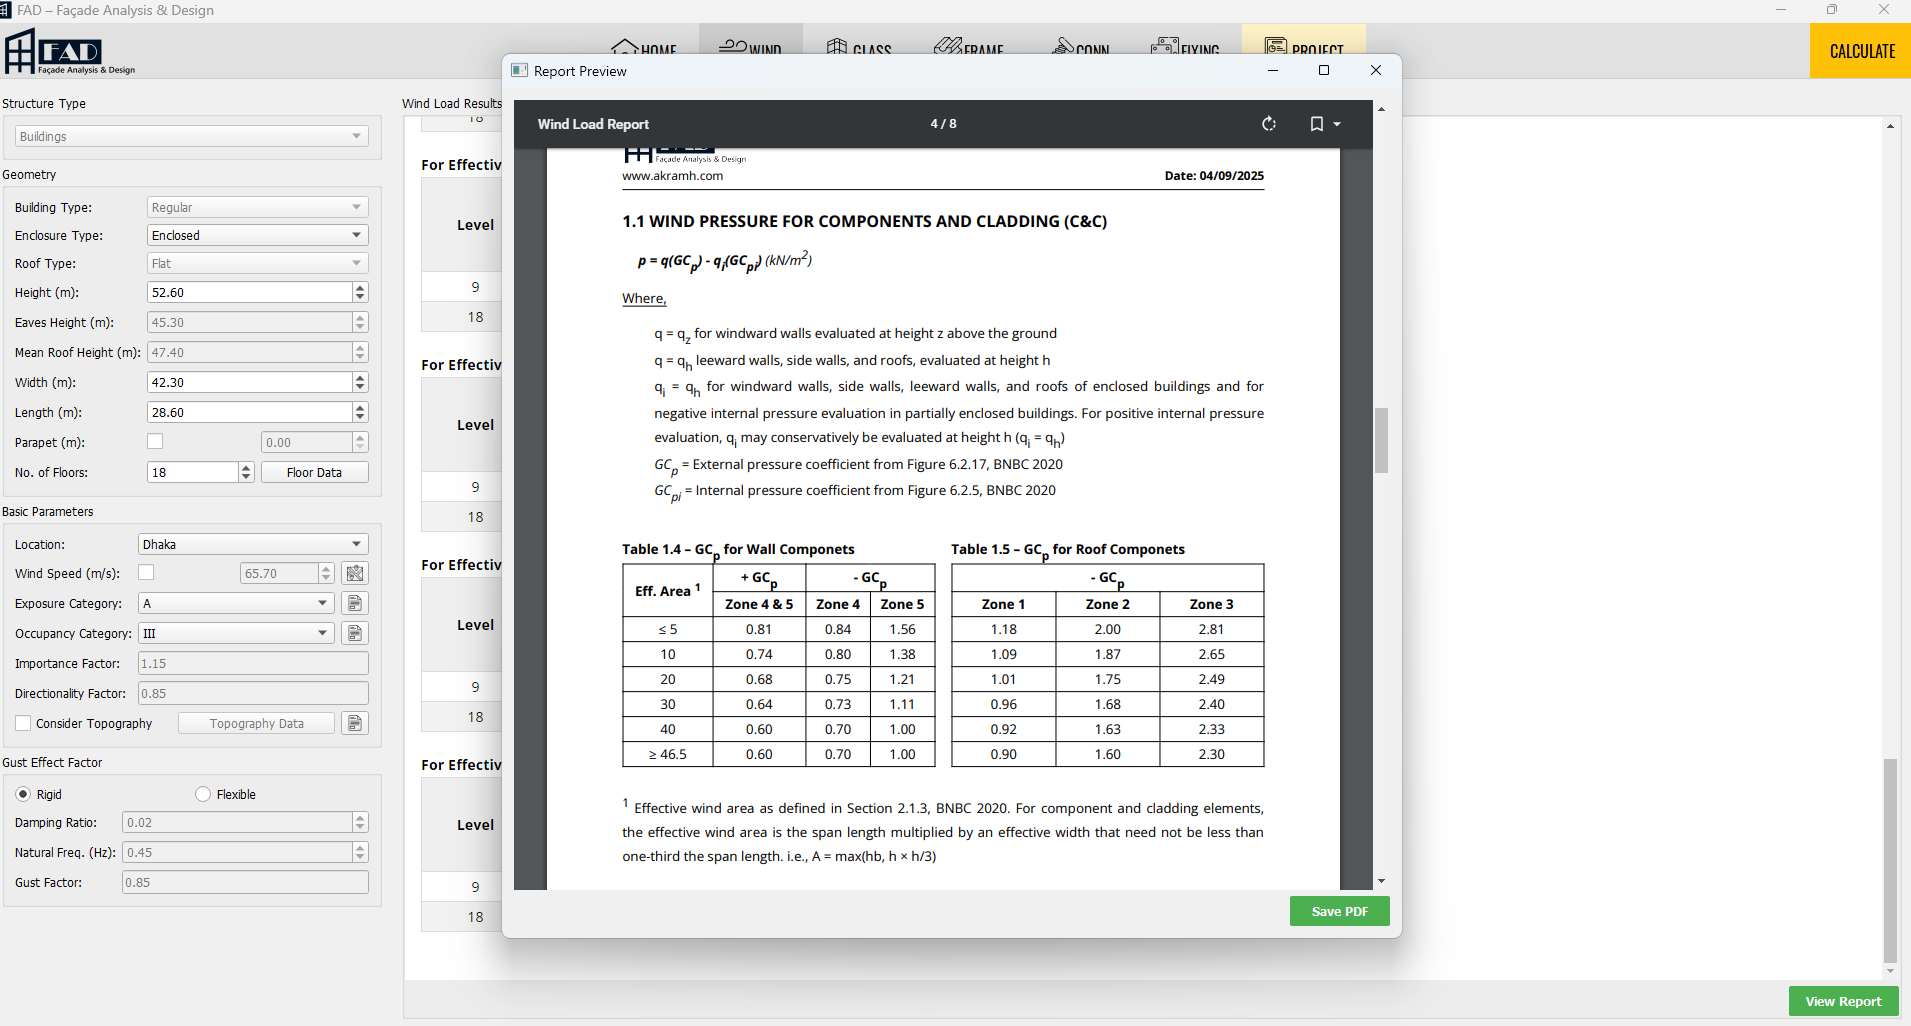Screen dimensions: 1911x1026
Task: Click the page indicator 4 / 8
Action: (x=943, y=124)
